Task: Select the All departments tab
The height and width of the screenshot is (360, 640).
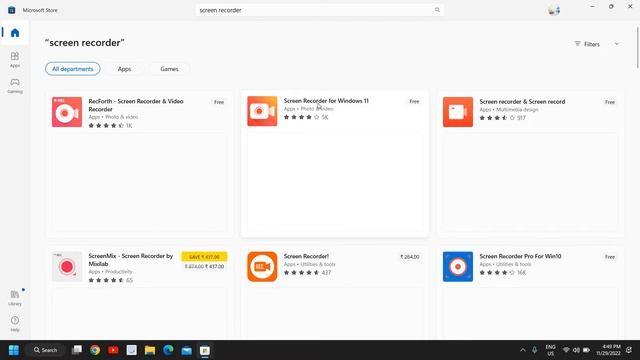Action: point(73,69)
